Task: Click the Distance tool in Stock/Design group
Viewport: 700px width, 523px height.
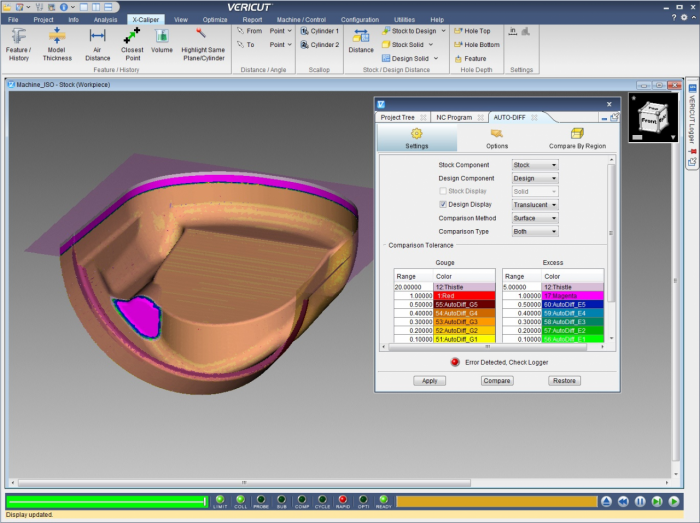Action: 361,40
